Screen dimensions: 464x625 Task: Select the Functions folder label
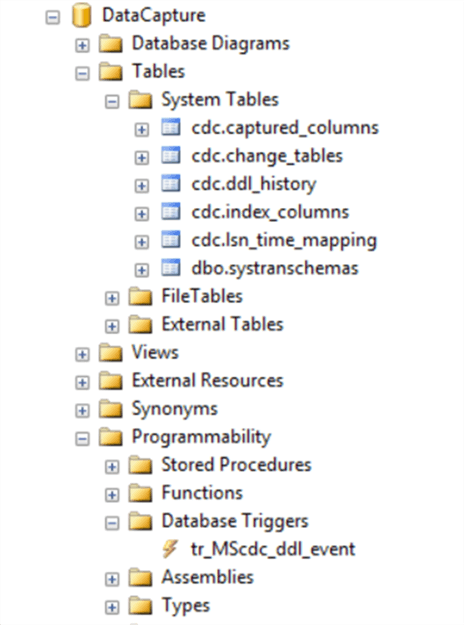coord(202,493)
